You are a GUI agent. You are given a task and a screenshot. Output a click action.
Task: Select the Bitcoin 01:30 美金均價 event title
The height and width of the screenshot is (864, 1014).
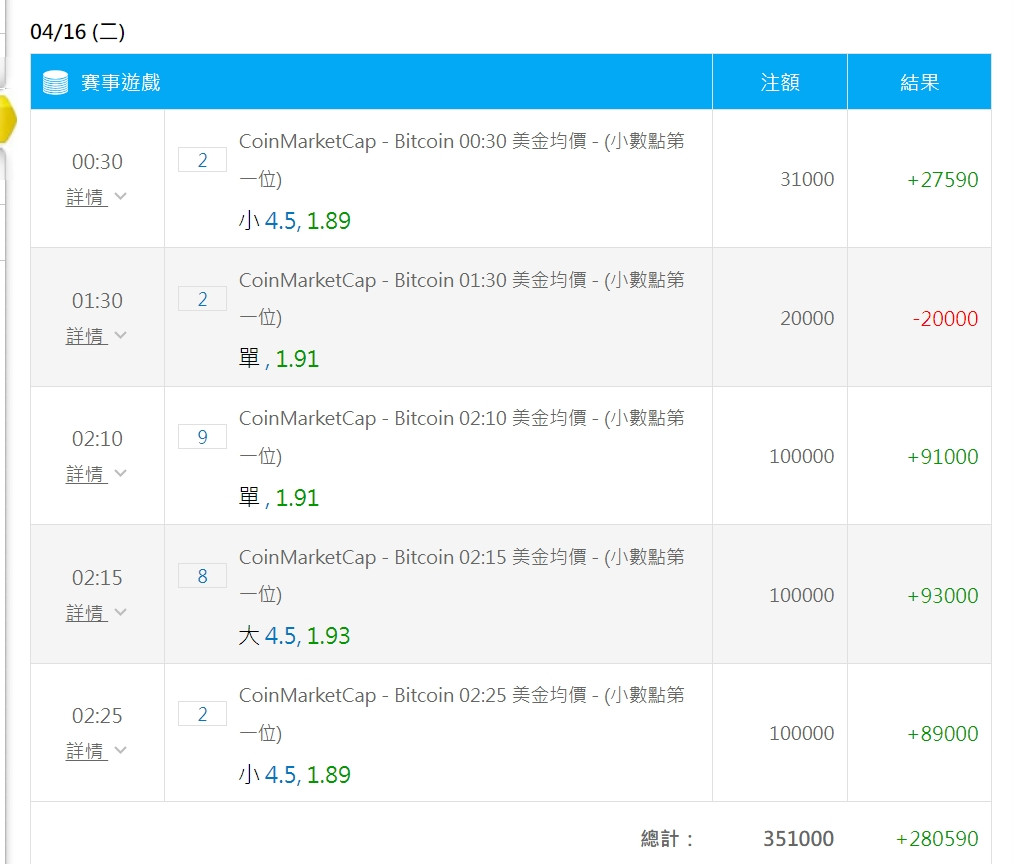[x=462, y=298]
